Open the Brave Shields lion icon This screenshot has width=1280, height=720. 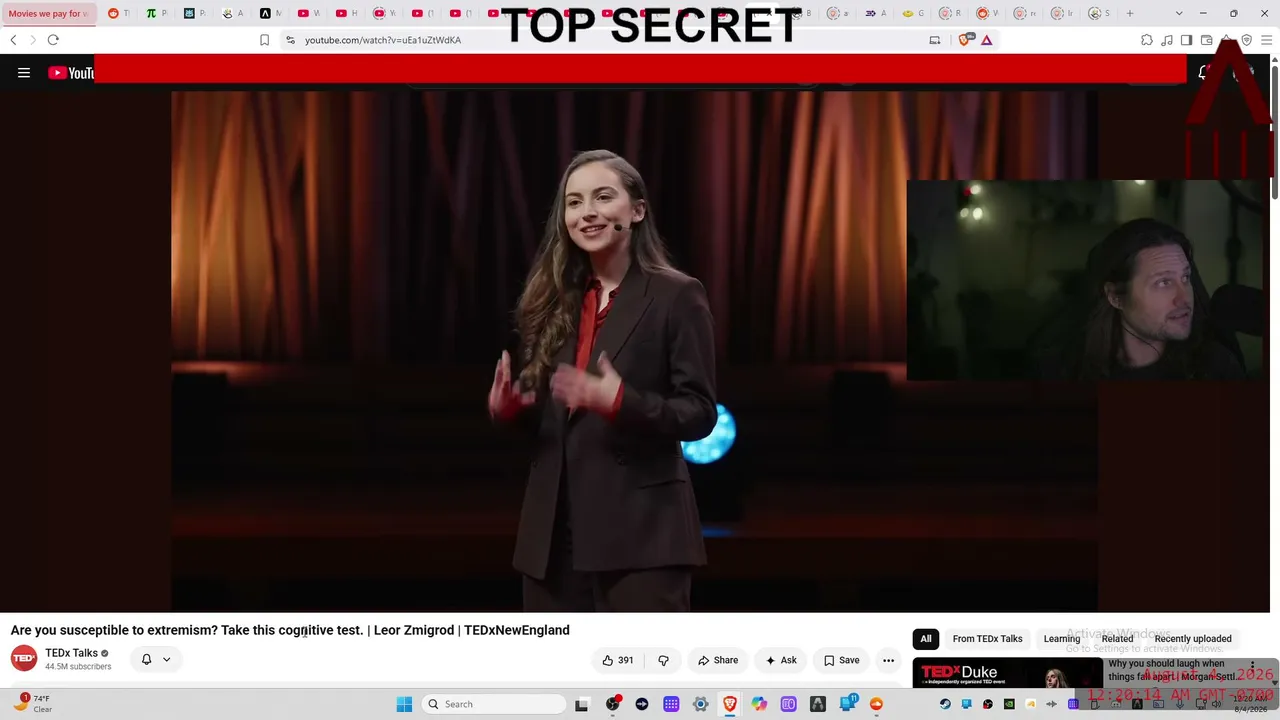click(x=965, y=40)
